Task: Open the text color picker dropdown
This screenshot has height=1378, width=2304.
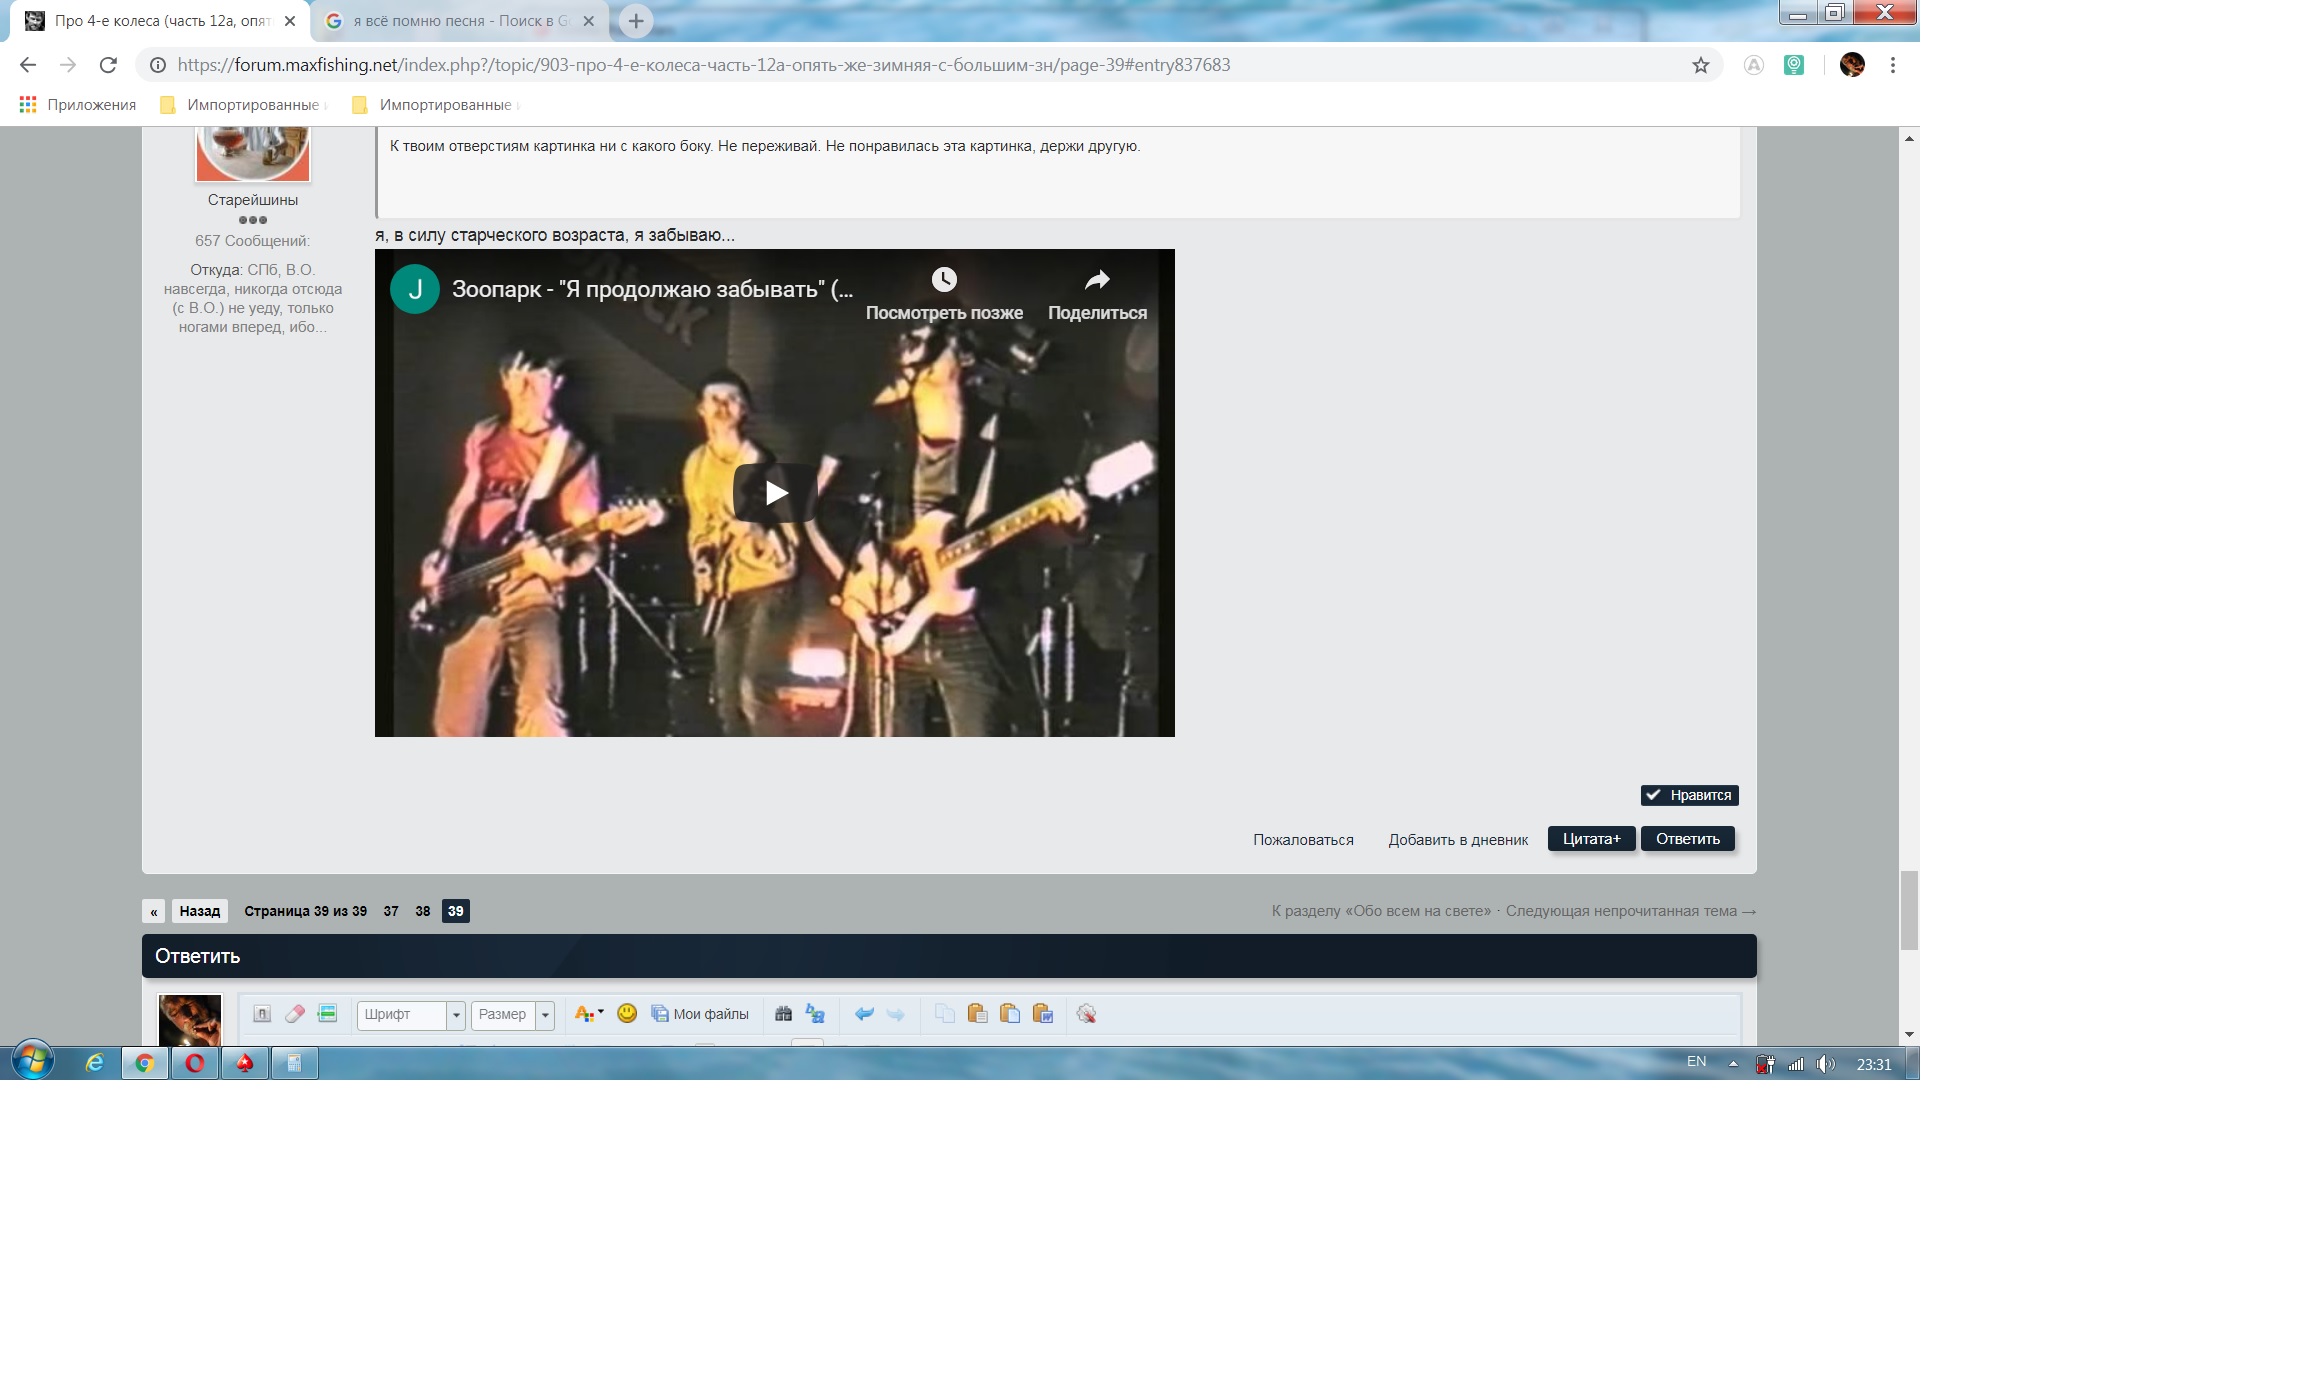Action: click(589, 1014)
